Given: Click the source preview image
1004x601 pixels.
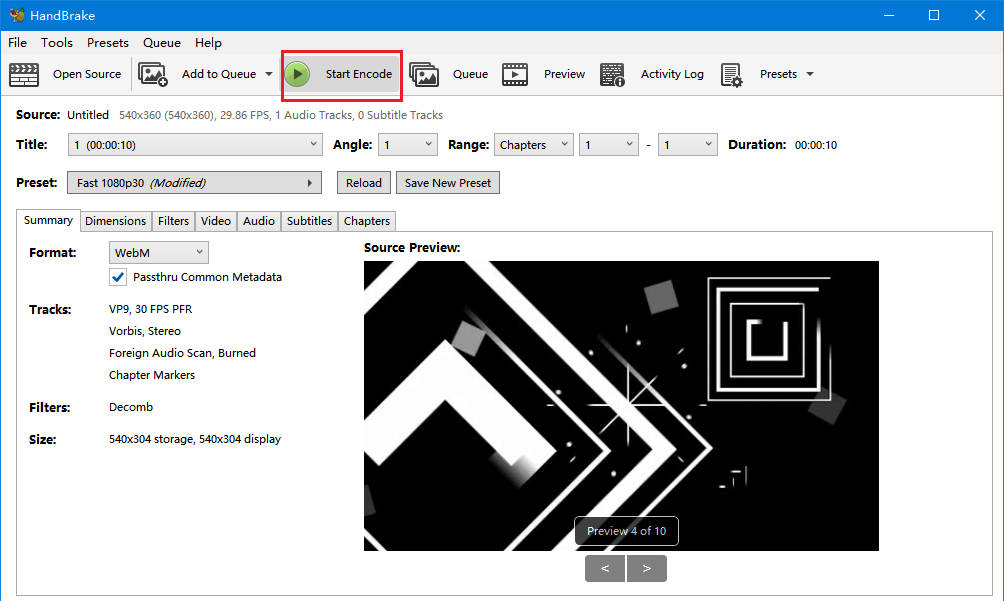Looking at the screenshot, I should point(621,406).
